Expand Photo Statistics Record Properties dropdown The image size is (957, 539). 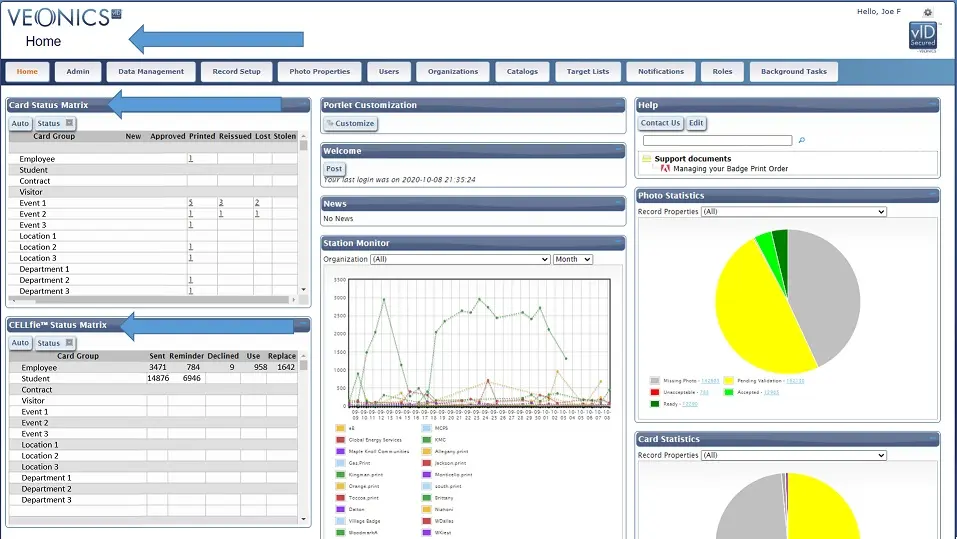point(793,212)
